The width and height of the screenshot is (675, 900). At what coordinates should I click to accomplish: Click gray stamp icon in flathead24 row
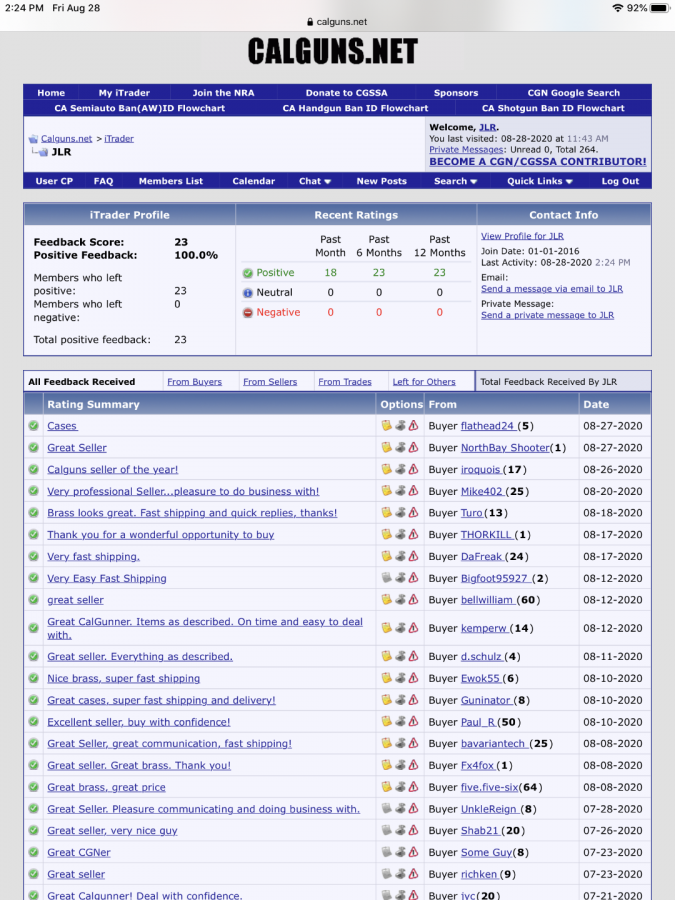click(x=400, y=425)
